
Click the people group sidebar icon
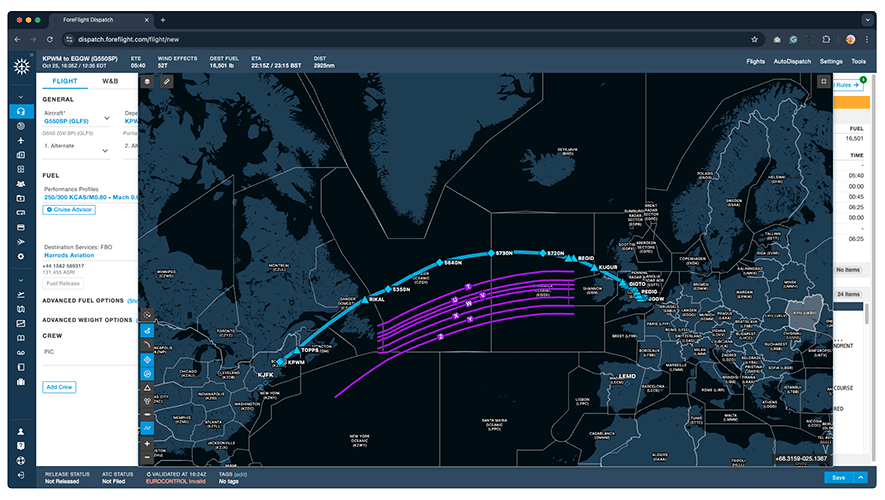point(21,184)
